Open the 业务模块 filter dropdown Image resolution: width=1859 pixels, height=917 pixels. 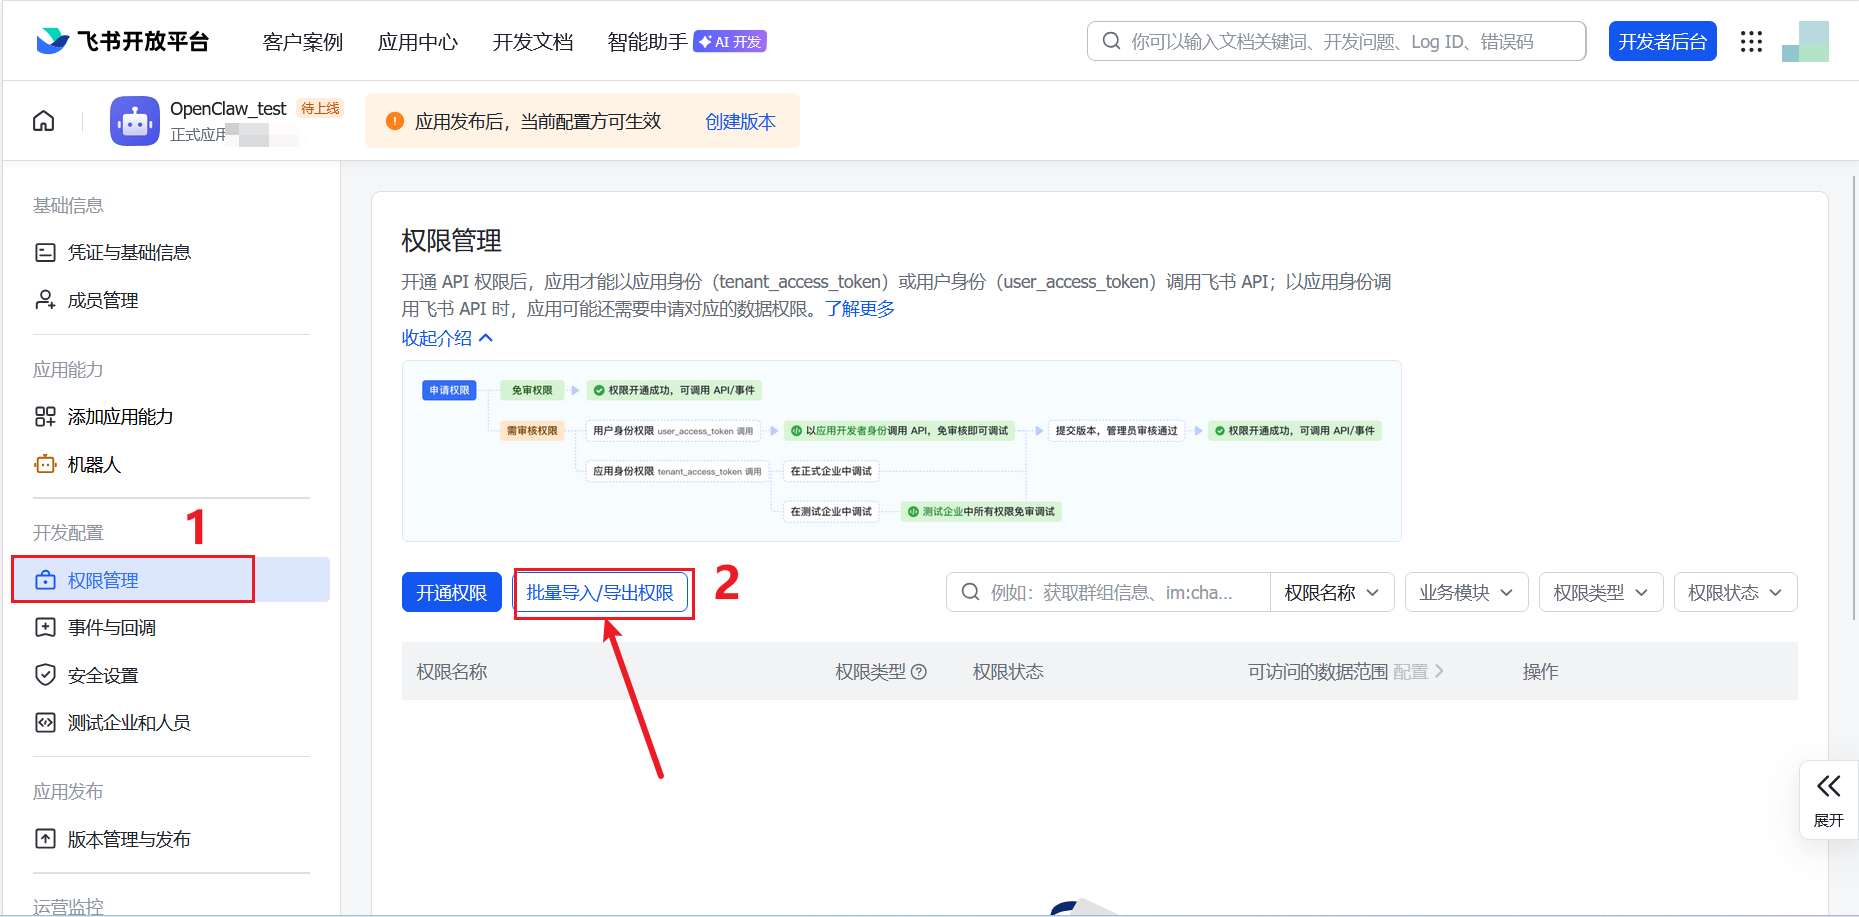[1466, 592]
